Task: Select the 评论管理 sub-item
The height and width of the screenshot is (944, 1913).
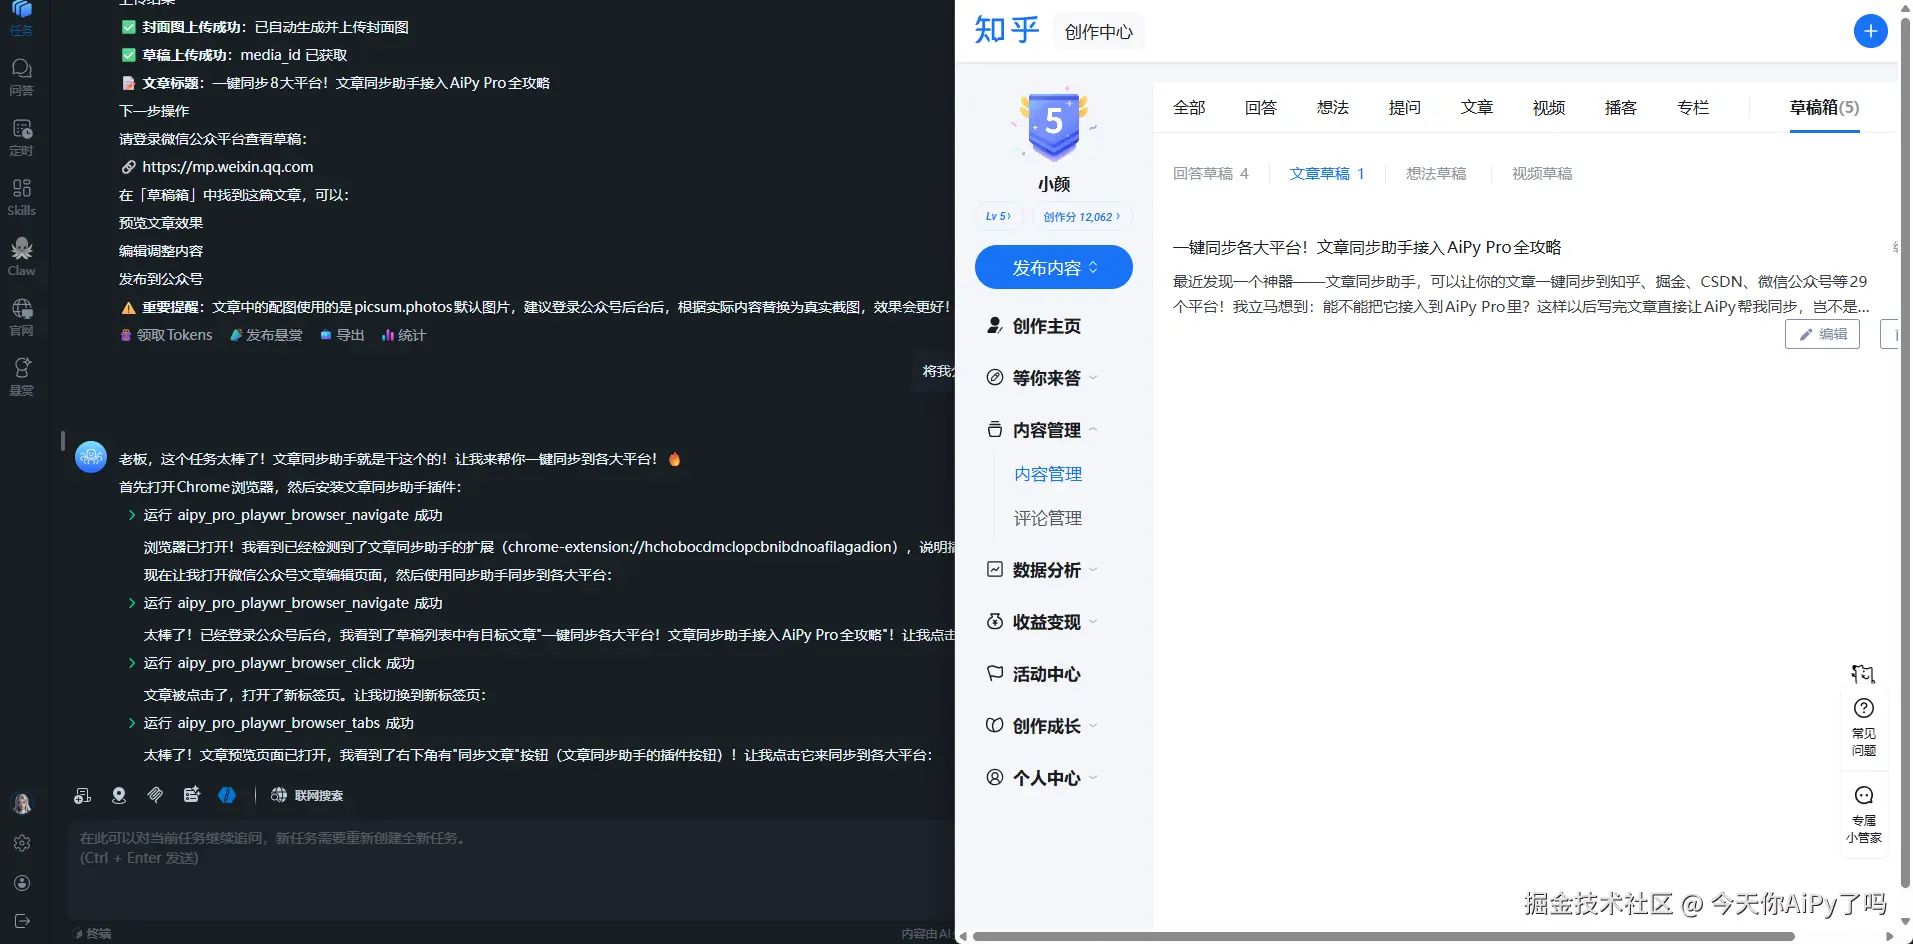Action: [1048, 518]
